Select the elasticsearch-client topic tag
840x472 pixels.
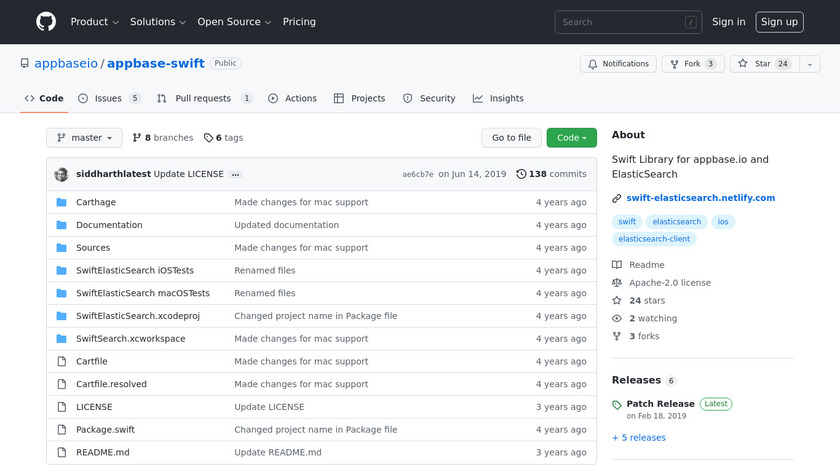pos(654,239)
